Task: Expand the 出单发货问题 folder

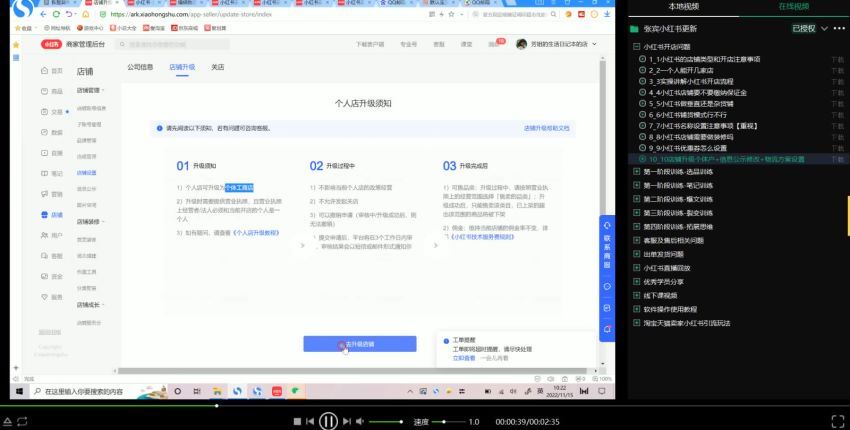Action: click(x=636, y=254)
